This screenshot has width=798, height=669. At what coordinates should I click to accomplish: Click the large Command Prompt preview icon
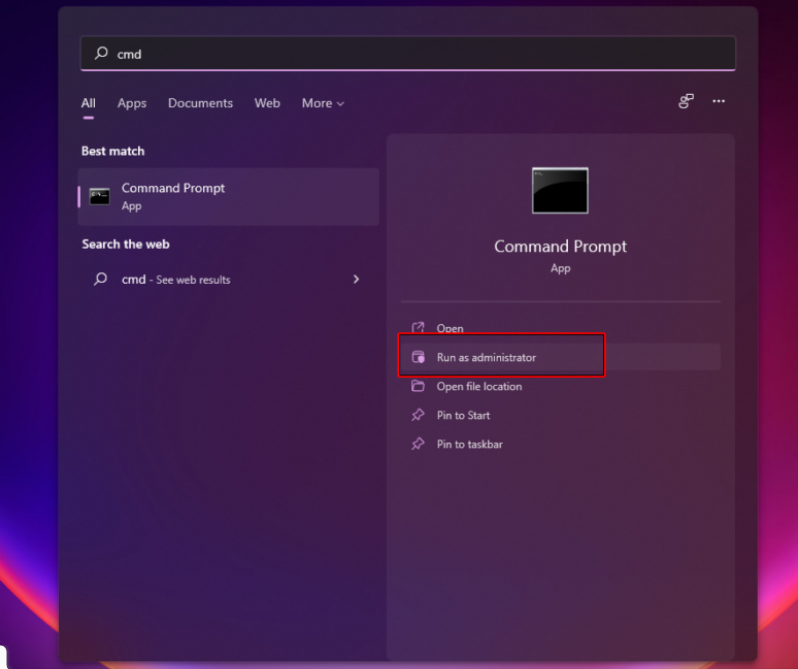tap(560, 190)
